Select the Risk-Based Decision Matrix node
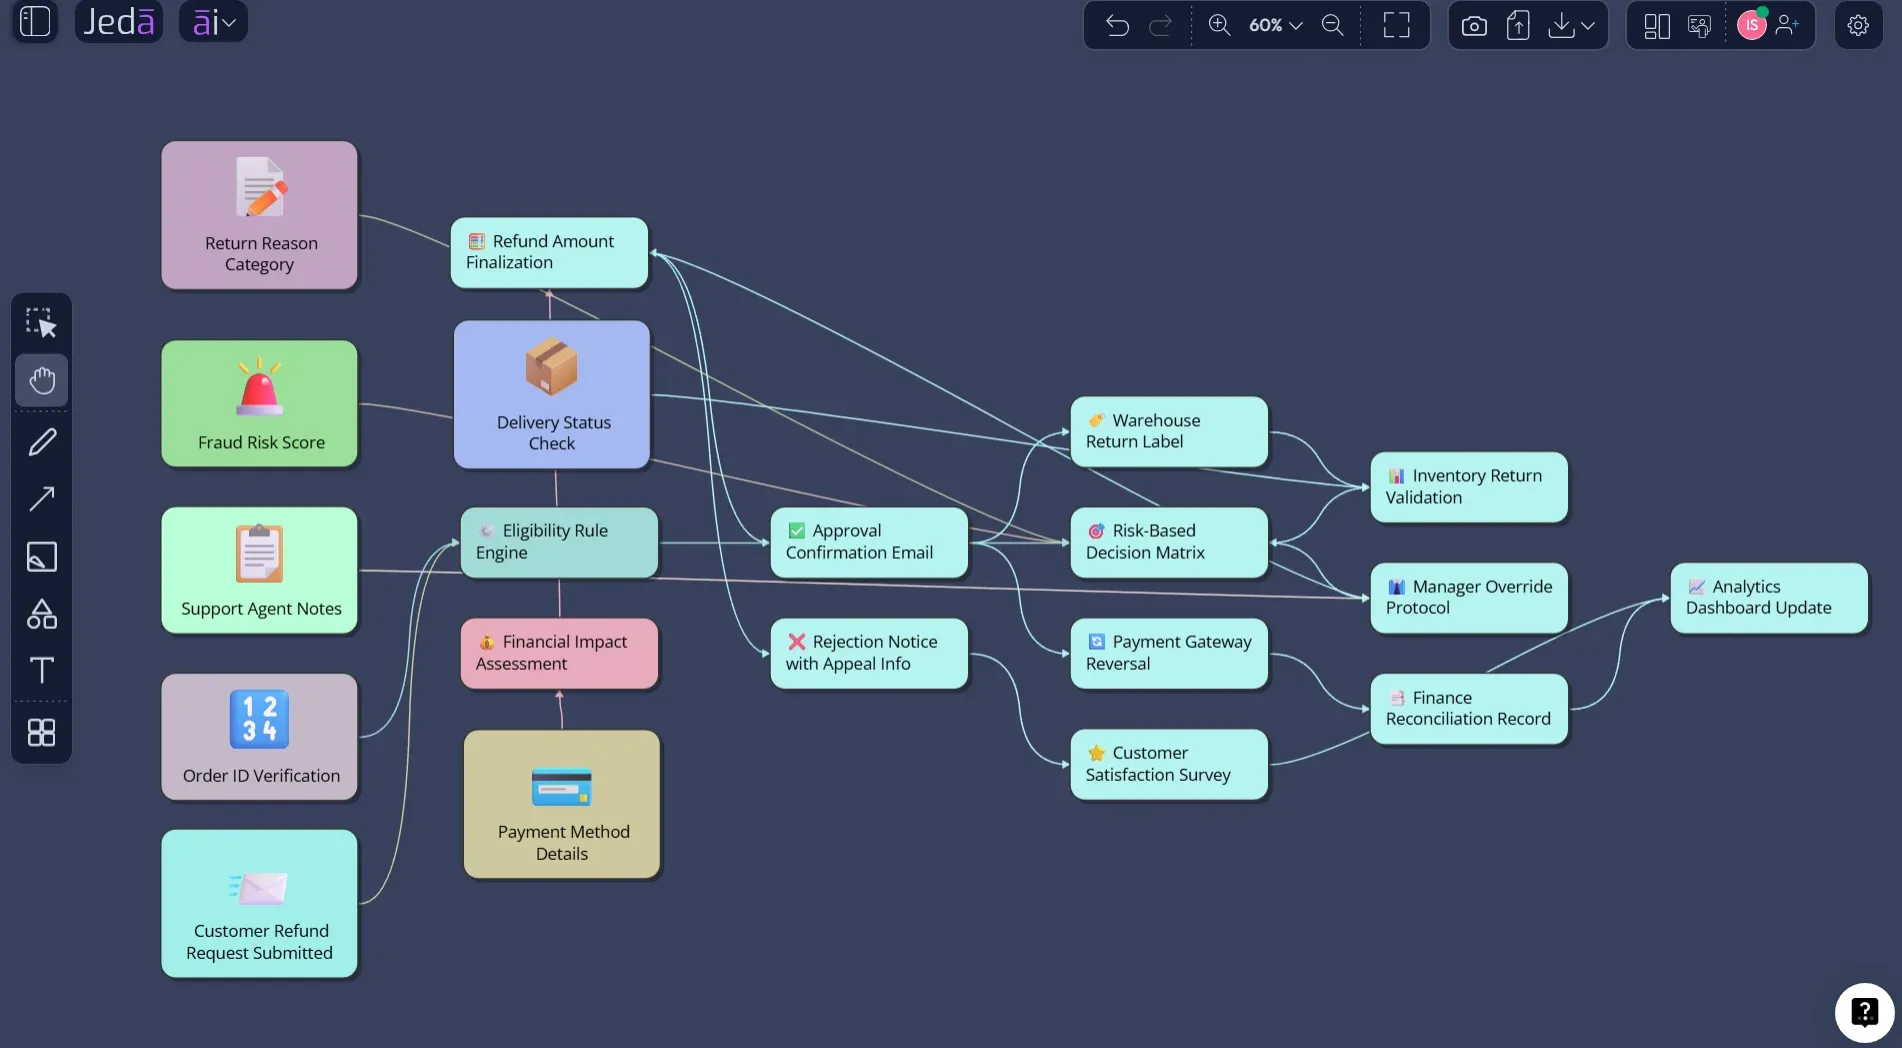The image size is (1902, 1048). 1169,542
